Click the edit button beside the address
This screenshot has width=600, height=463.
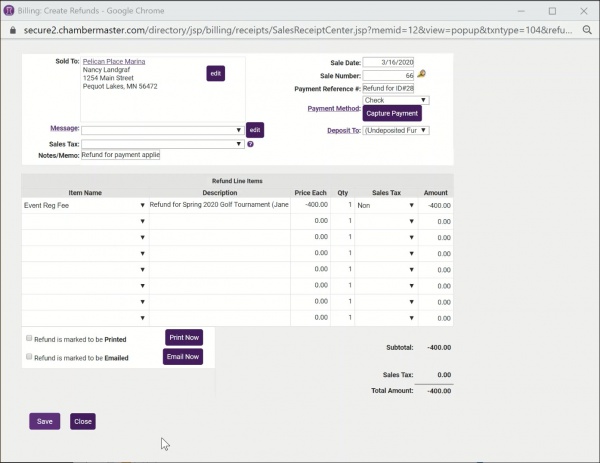click(x=215, y=73)
